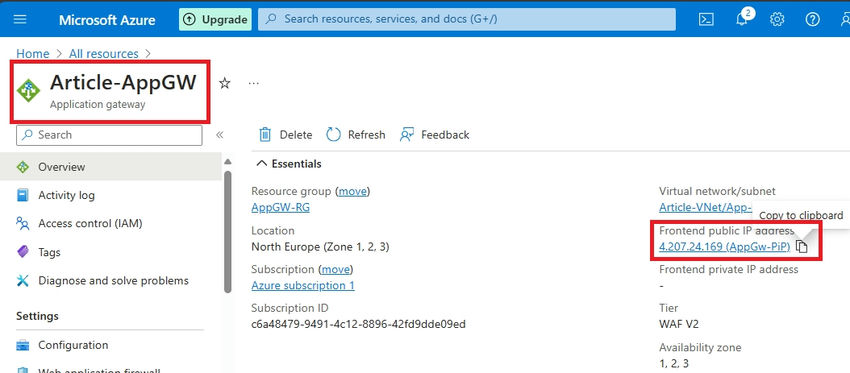
Task: Click the Resource group move link
Action: point(353,191)
